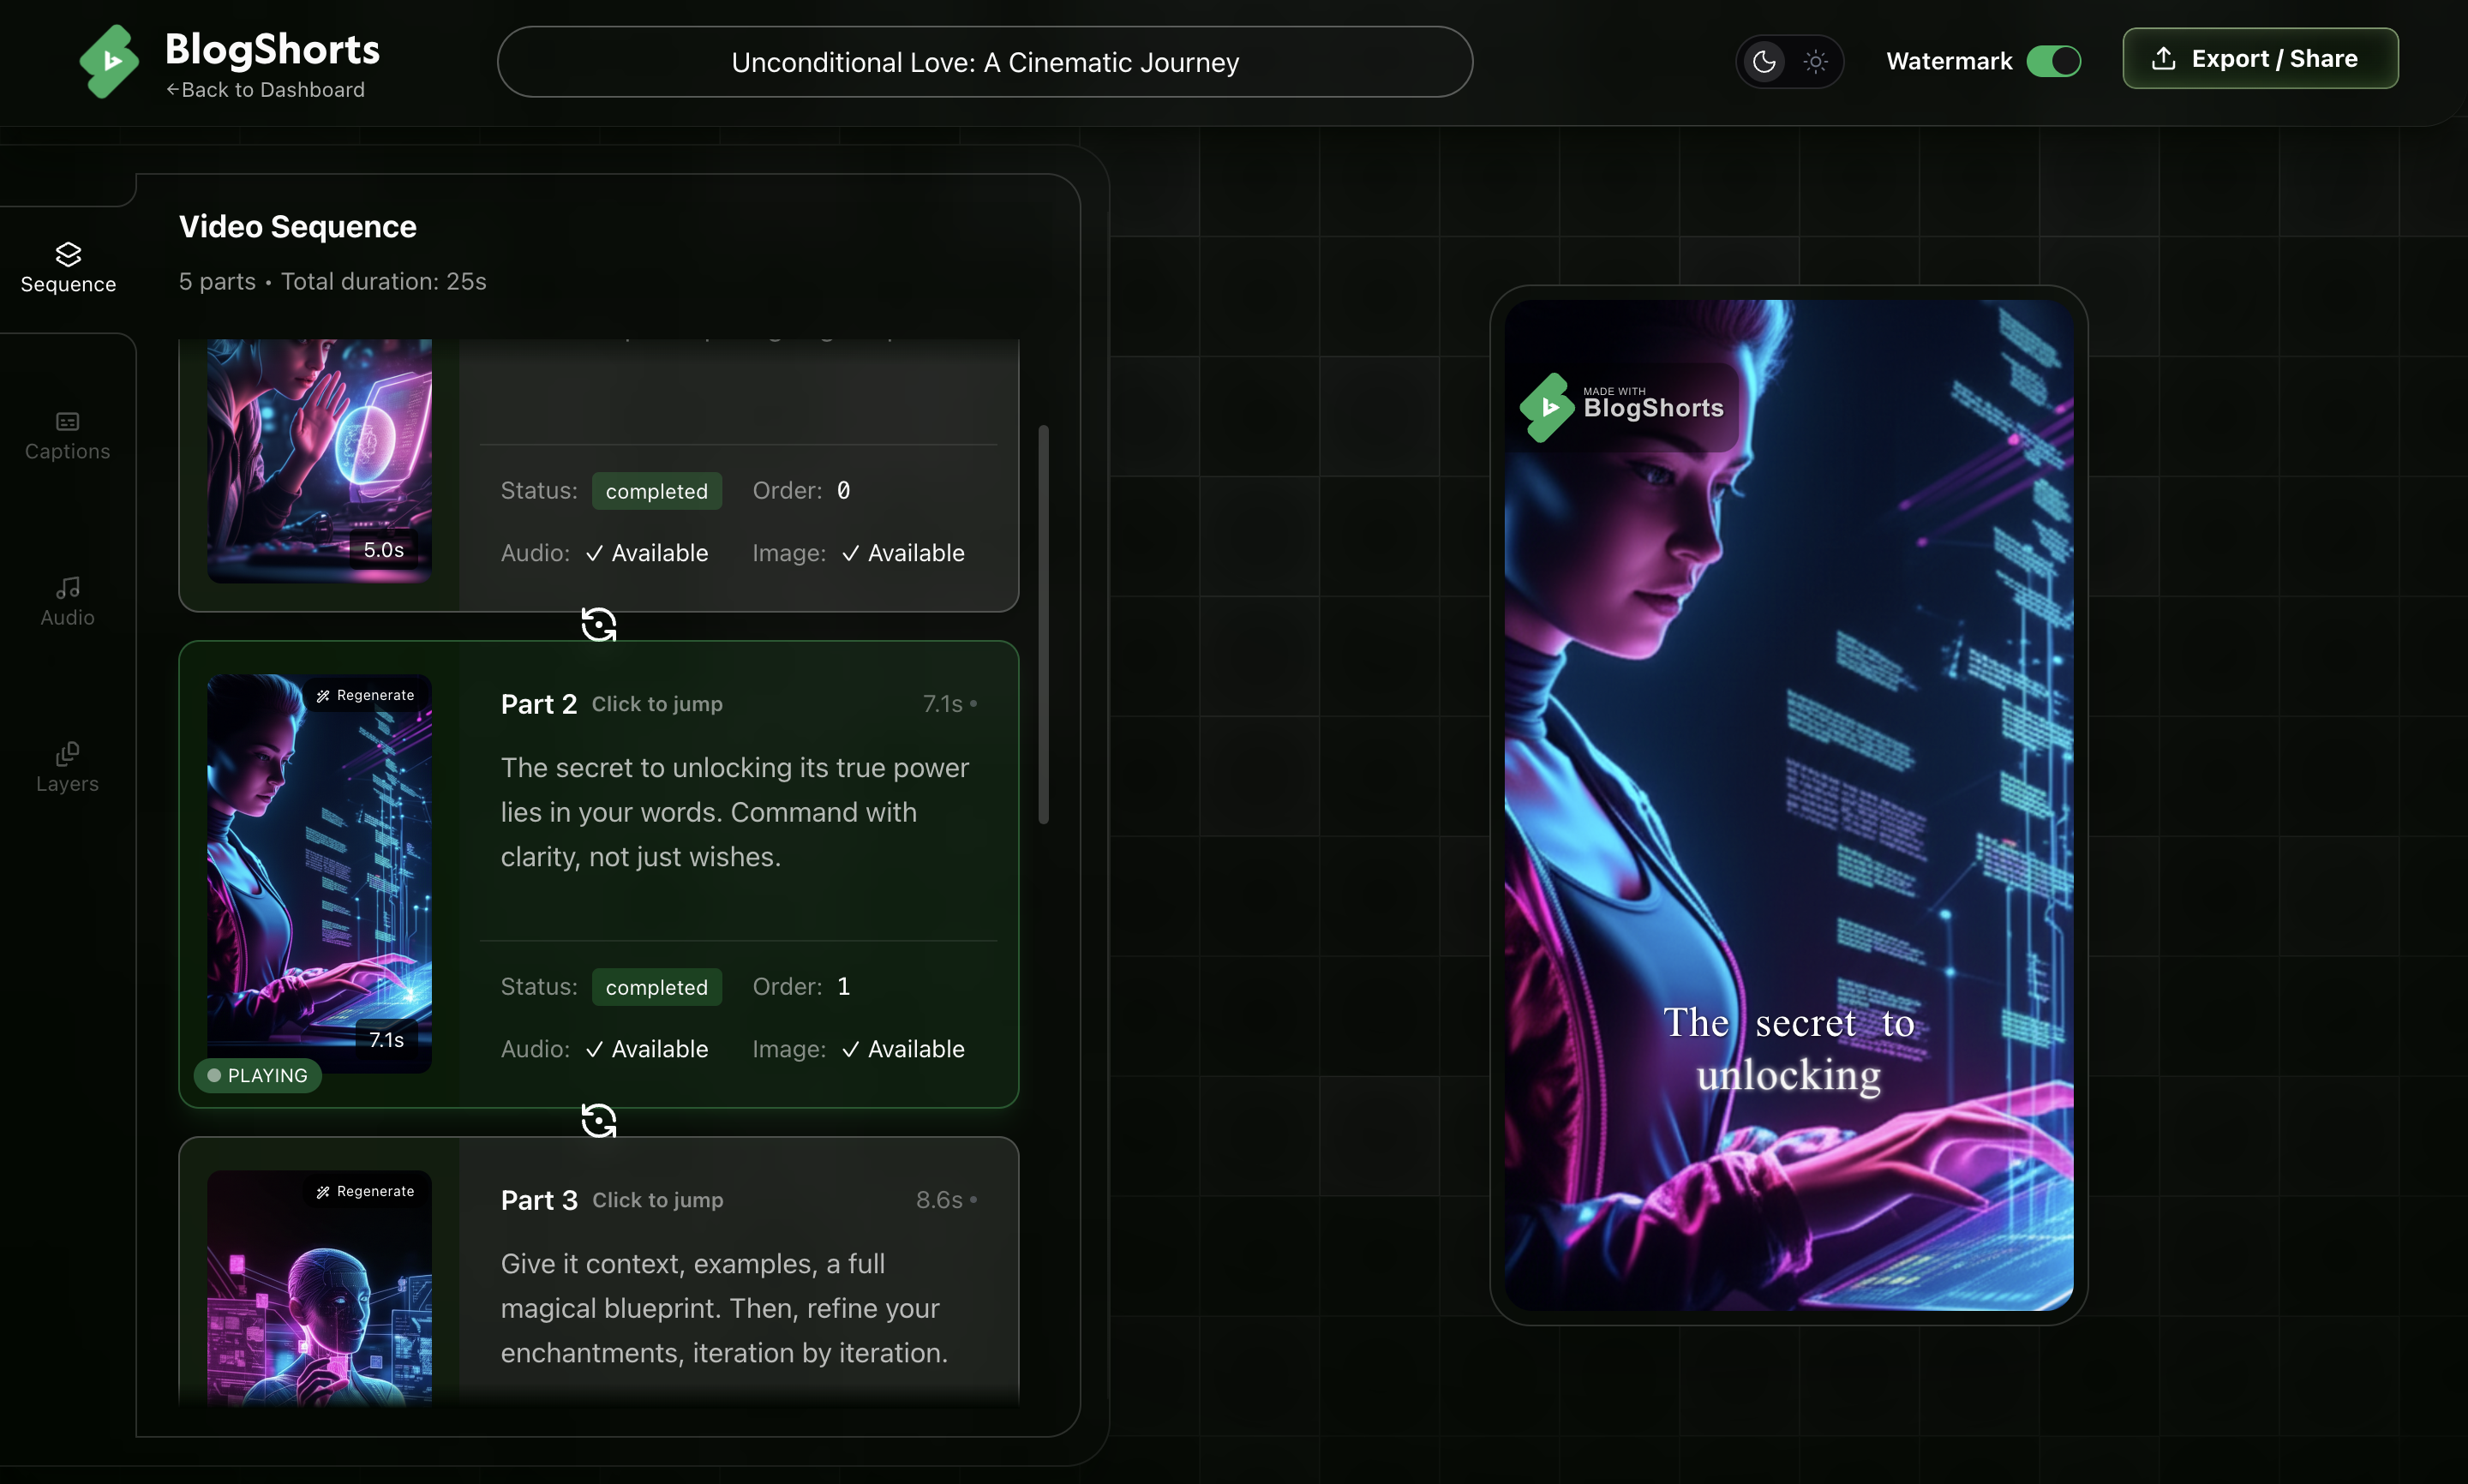The width and height of the screenshot is (2468, 1484).
Task: Jump to Part 3 via Click to jump
Action: point(658,1200)
